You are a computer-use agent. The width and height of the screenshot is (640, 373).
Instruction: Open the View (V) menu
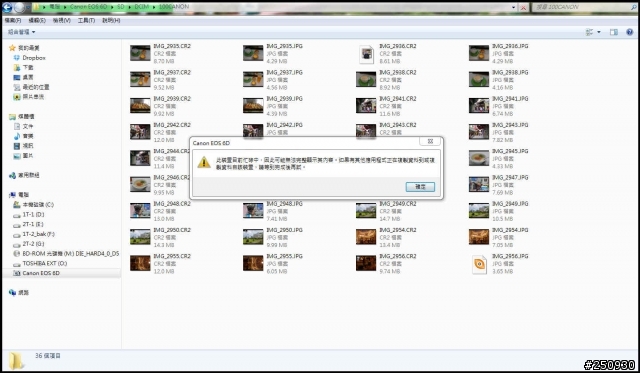pos(62,20)
